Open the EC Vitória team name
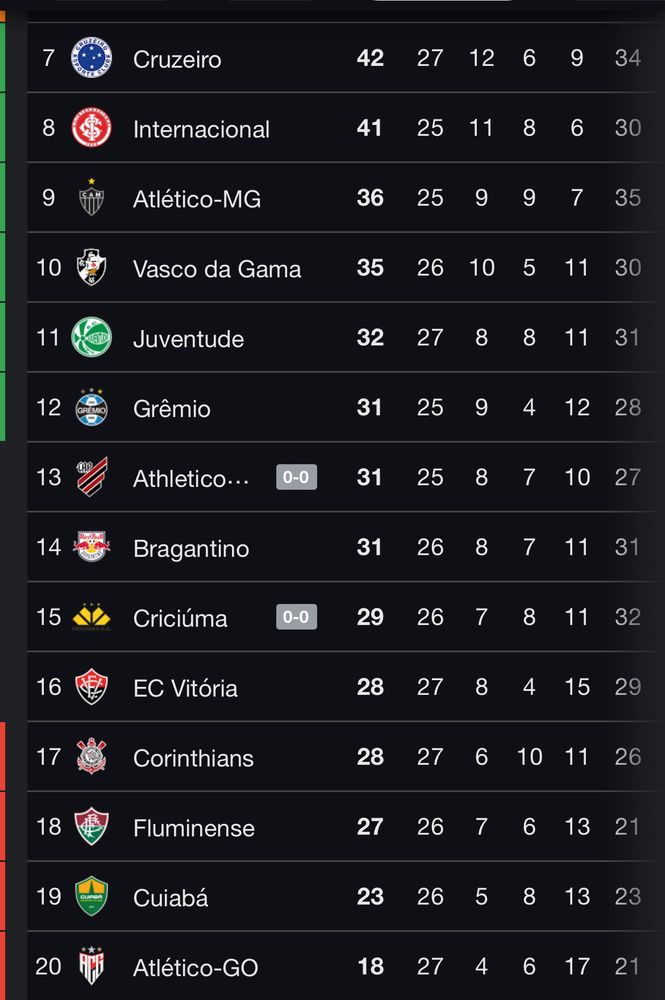 [185, 688]
